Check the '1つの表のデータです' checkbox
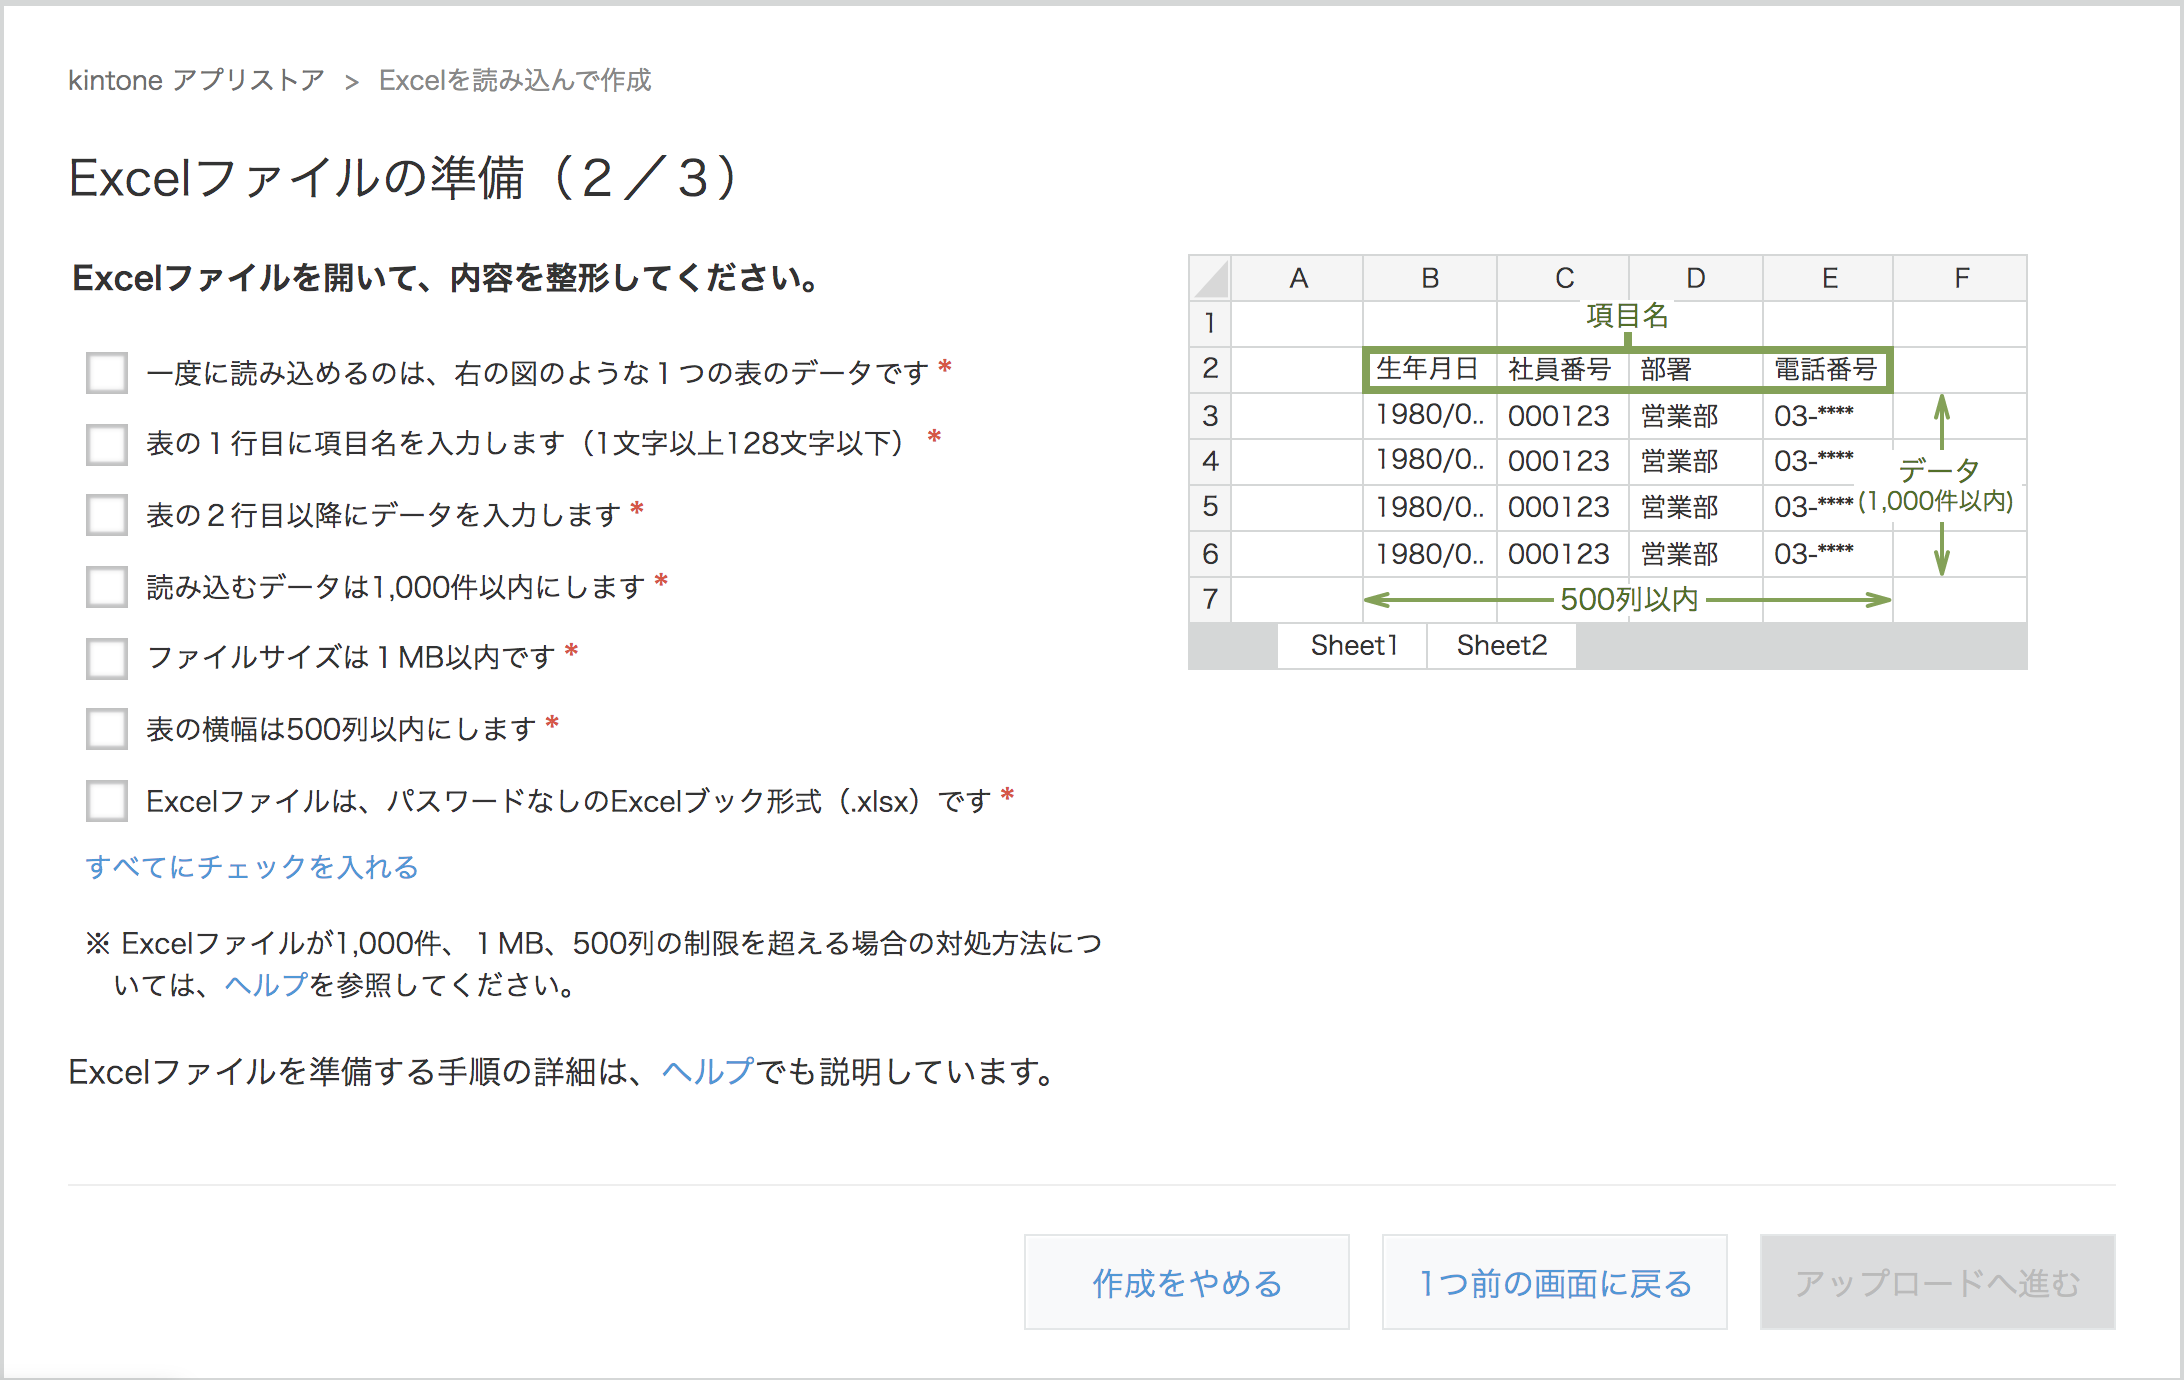Image resolution: width=2184 pixels, height=1380 pixels. tap(107, 373)
